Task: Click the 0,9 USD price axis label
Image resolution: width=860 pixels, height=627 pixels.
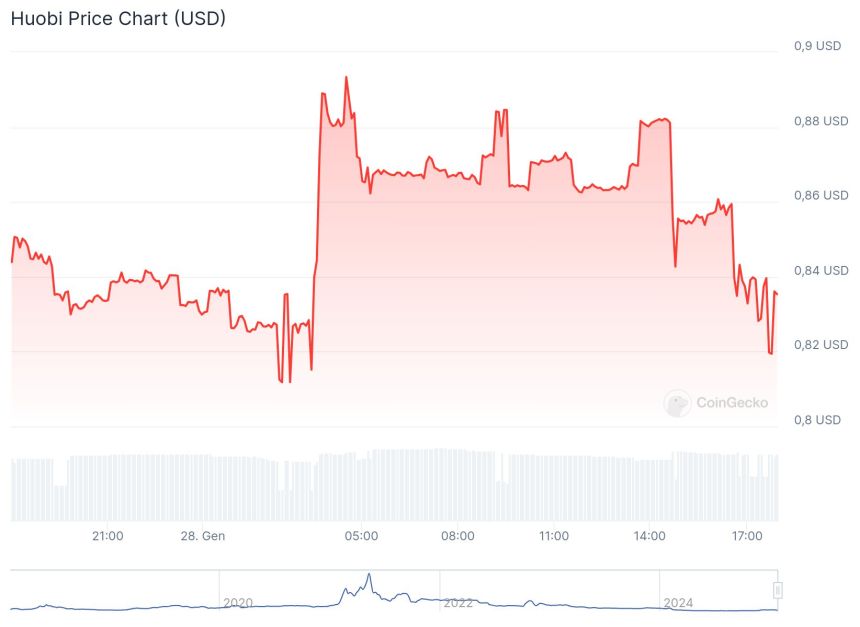Action: (x=817, y=46)
